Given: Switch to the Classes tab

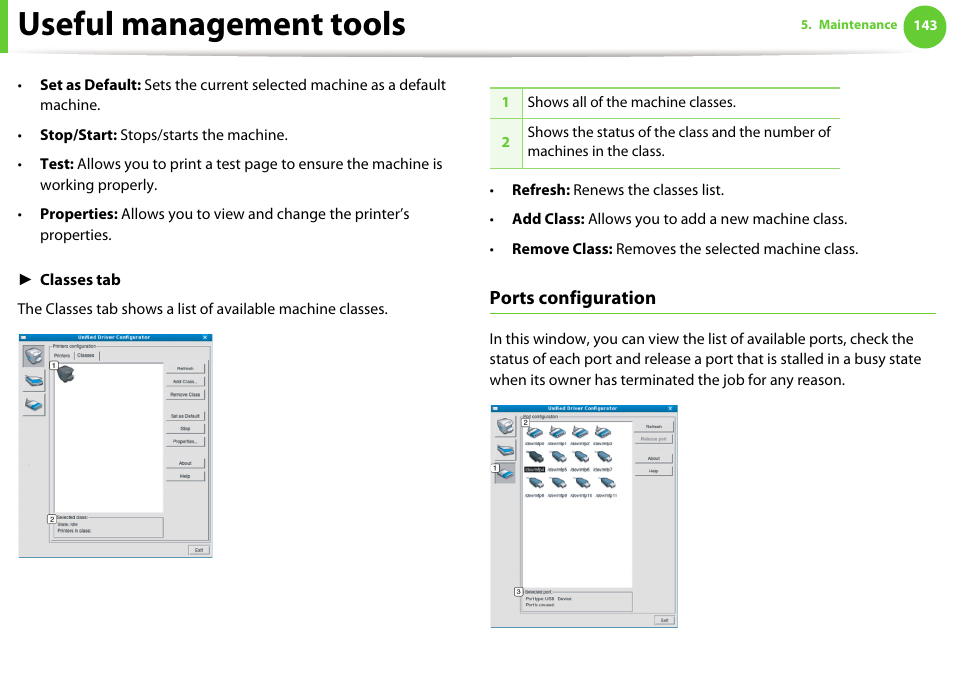Looking at the screenshot, I should pos(86,355).
